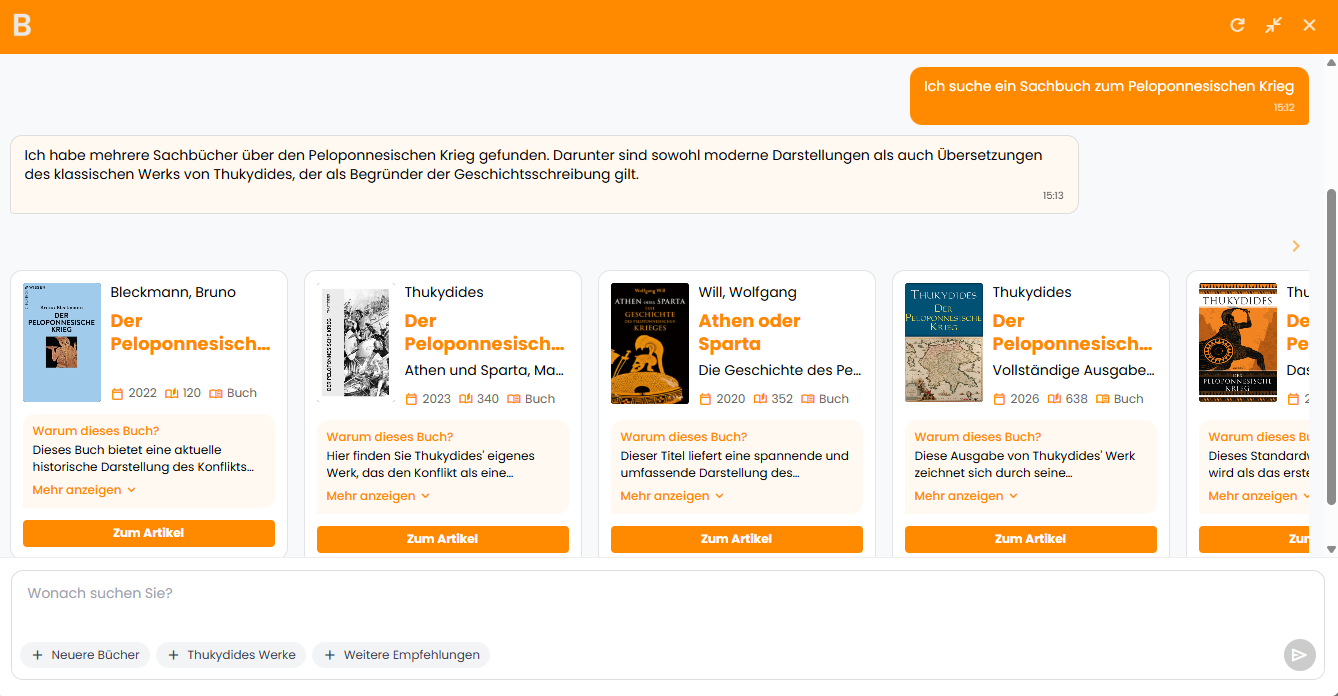Open title link on Bleckmann, Bruno card

tap(190, 332)
